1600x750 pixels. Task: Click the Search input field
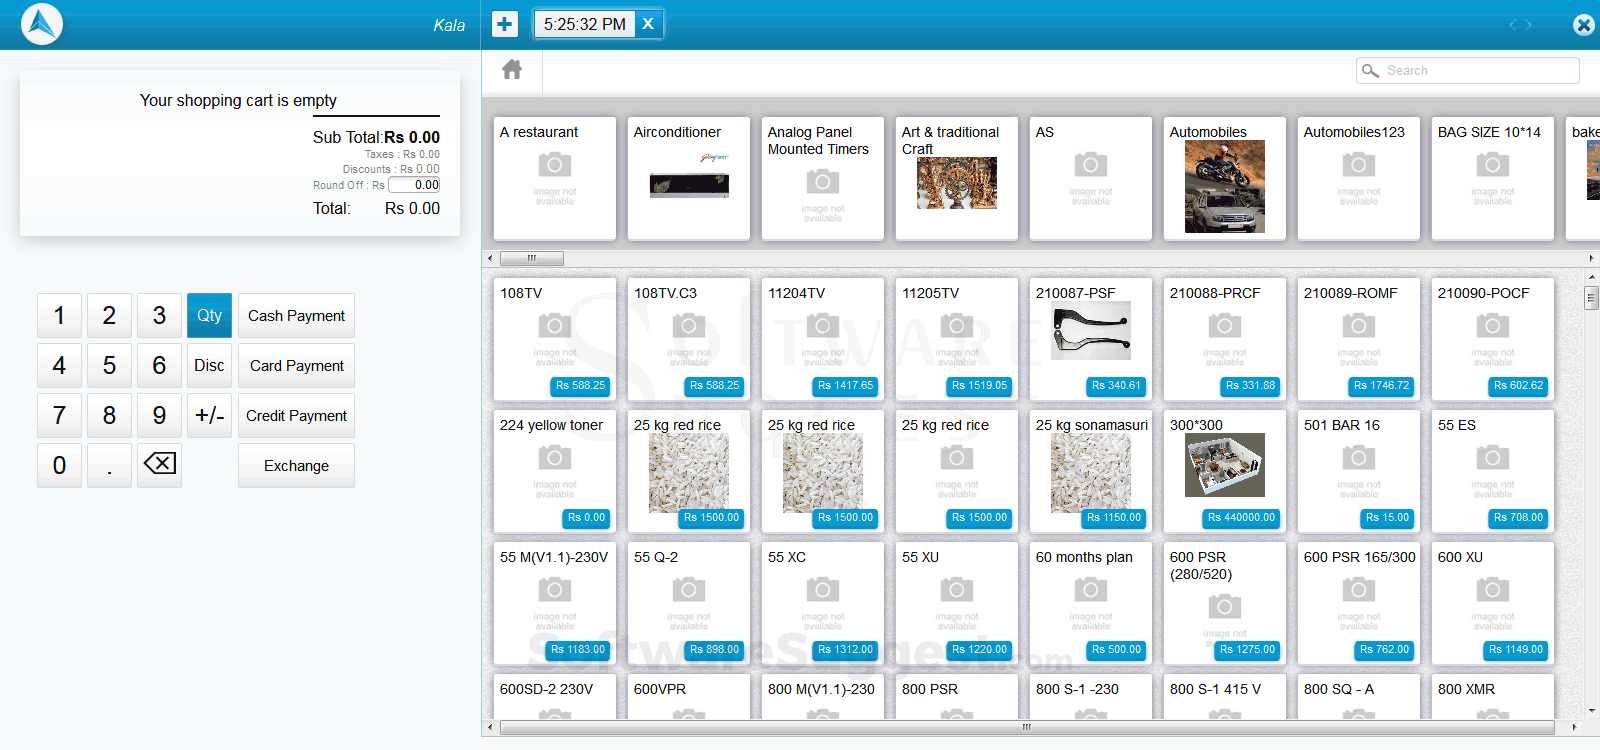[1468, 70]
